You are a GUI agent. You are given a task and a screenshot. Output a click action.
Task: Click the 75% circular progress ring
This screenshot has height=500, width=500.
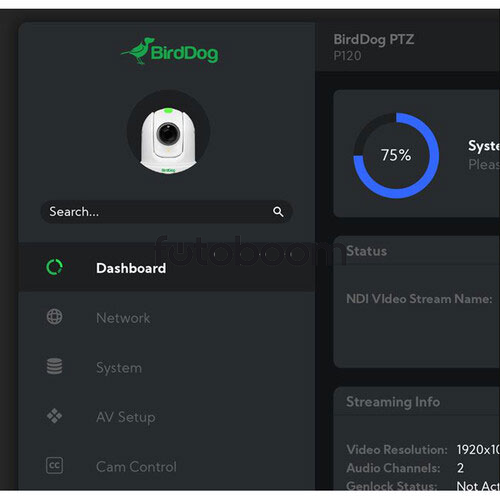396,155
